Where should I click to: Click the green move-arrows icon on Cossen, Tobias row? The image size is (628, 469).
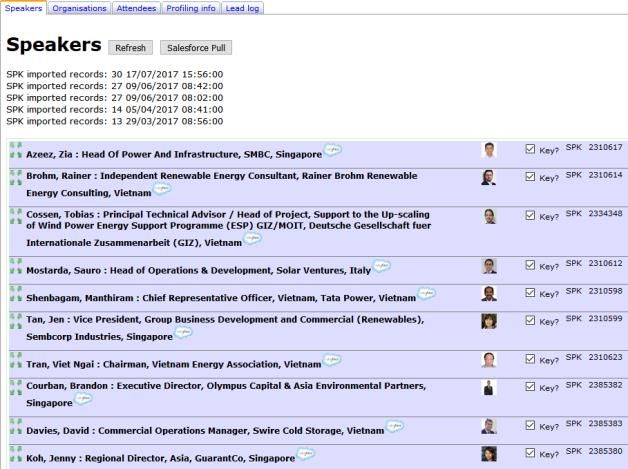(16, 216)
